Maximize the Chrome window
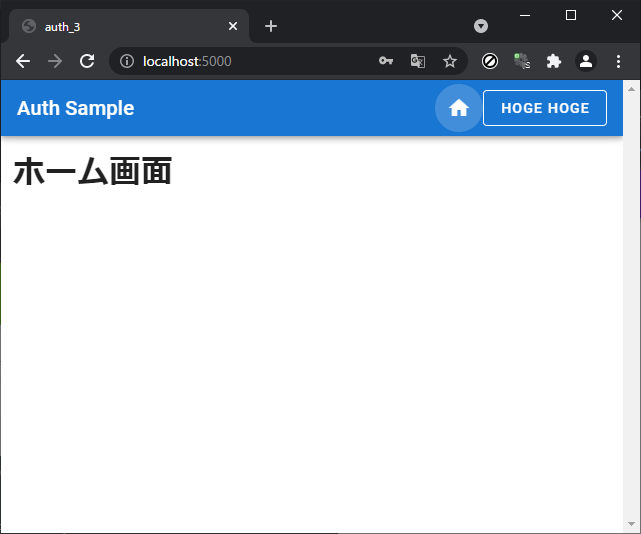 coord(571,15)
